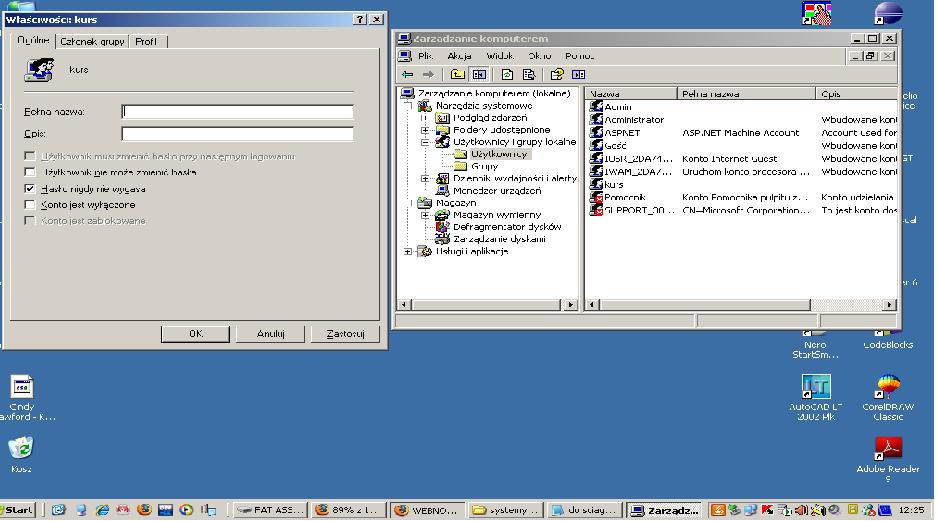This screenshot has height=521, width=936.
Task: Enable 'Konto jest wyłączone' checkbox
Action: point(30,204)
